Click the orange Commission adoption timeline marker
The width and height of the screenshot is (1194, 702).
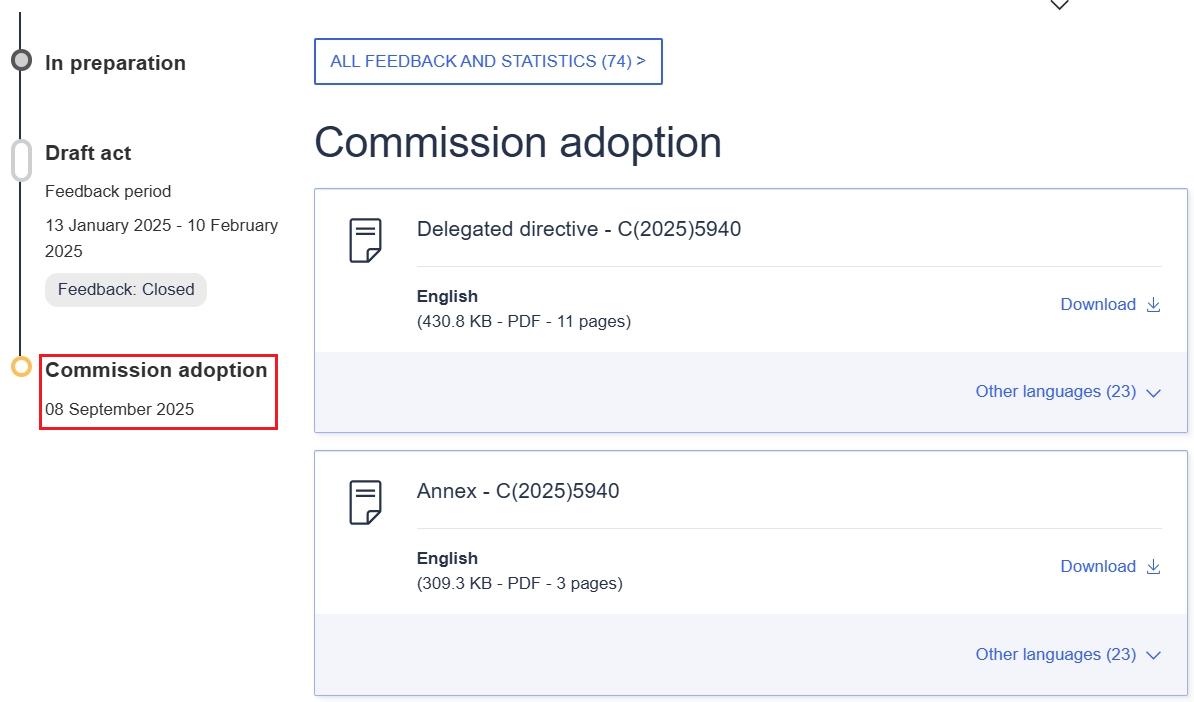[21, 367]
